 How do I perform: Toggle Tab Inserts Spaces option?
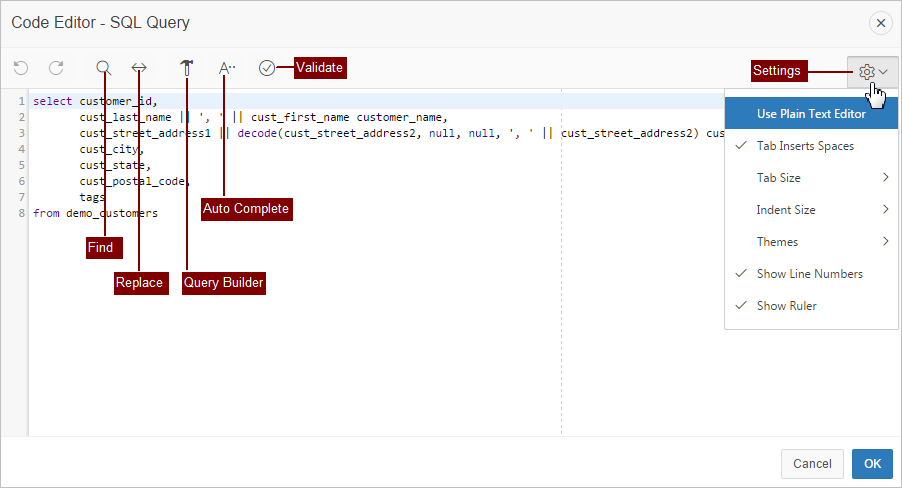pyautogui.click(x=804, y=146)
